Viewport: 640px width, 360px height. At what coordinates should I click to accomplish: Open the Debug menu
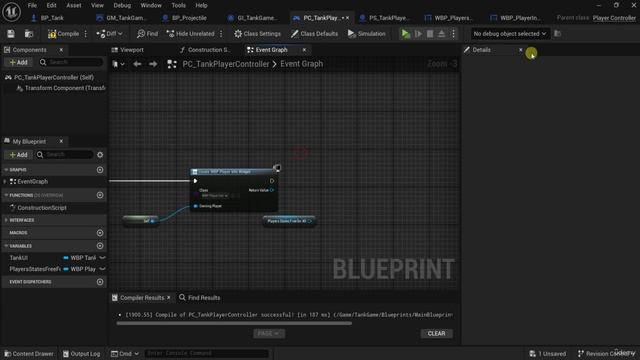[122, 5]
